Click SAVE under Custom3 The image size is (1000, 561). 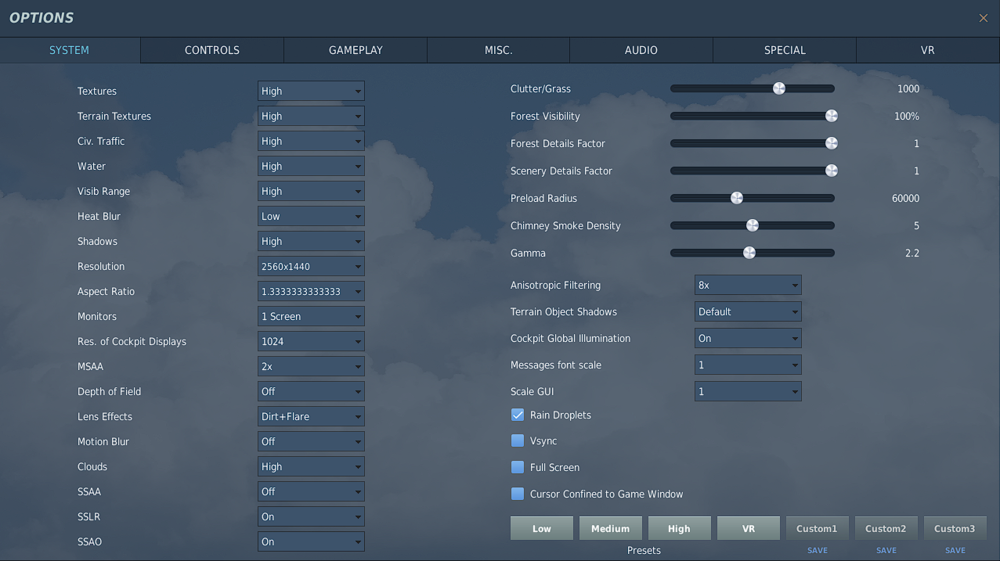click(955, 550)
